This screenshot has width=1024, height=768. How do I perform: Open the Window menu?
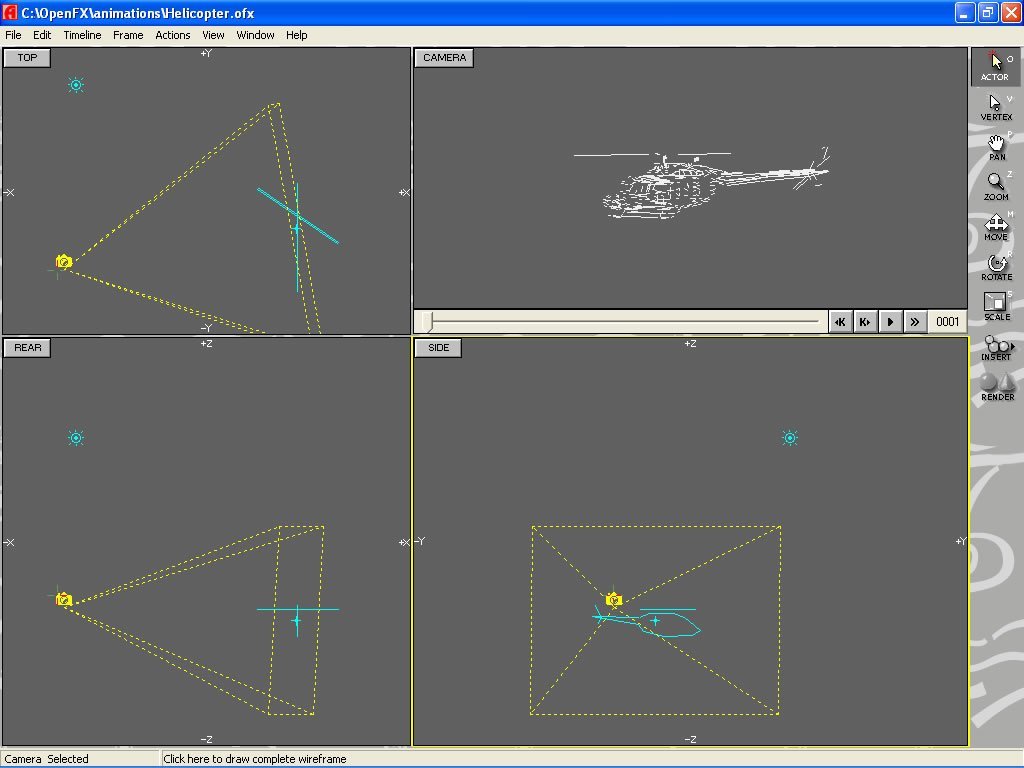[x=255, y=35]
